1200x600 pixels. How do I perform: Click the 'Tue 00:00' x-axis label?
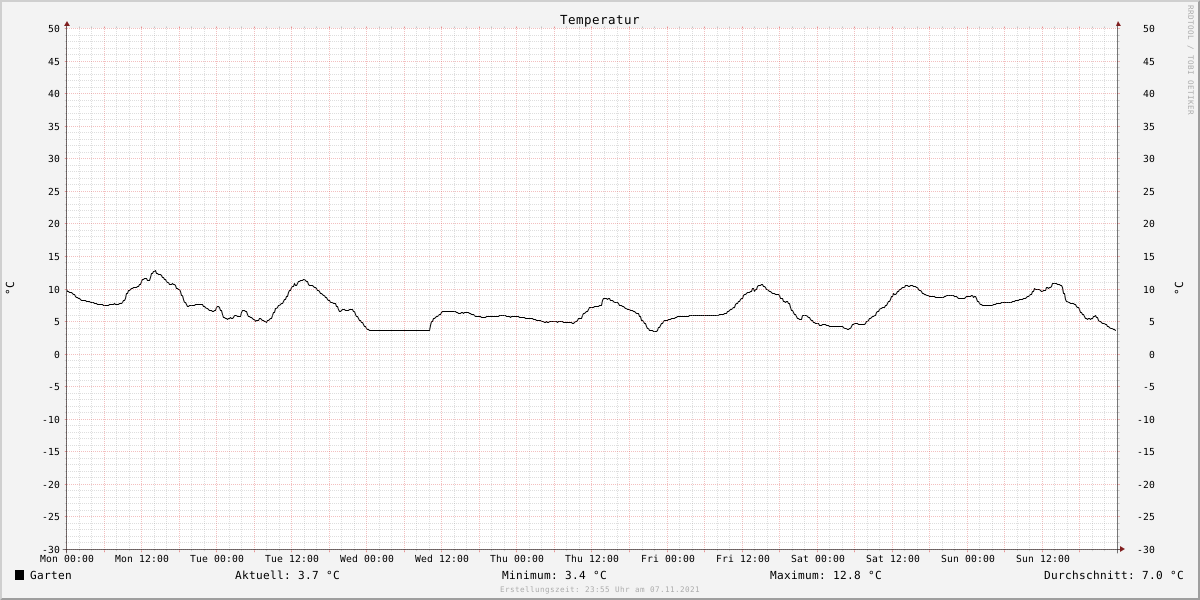pos(217,559)
